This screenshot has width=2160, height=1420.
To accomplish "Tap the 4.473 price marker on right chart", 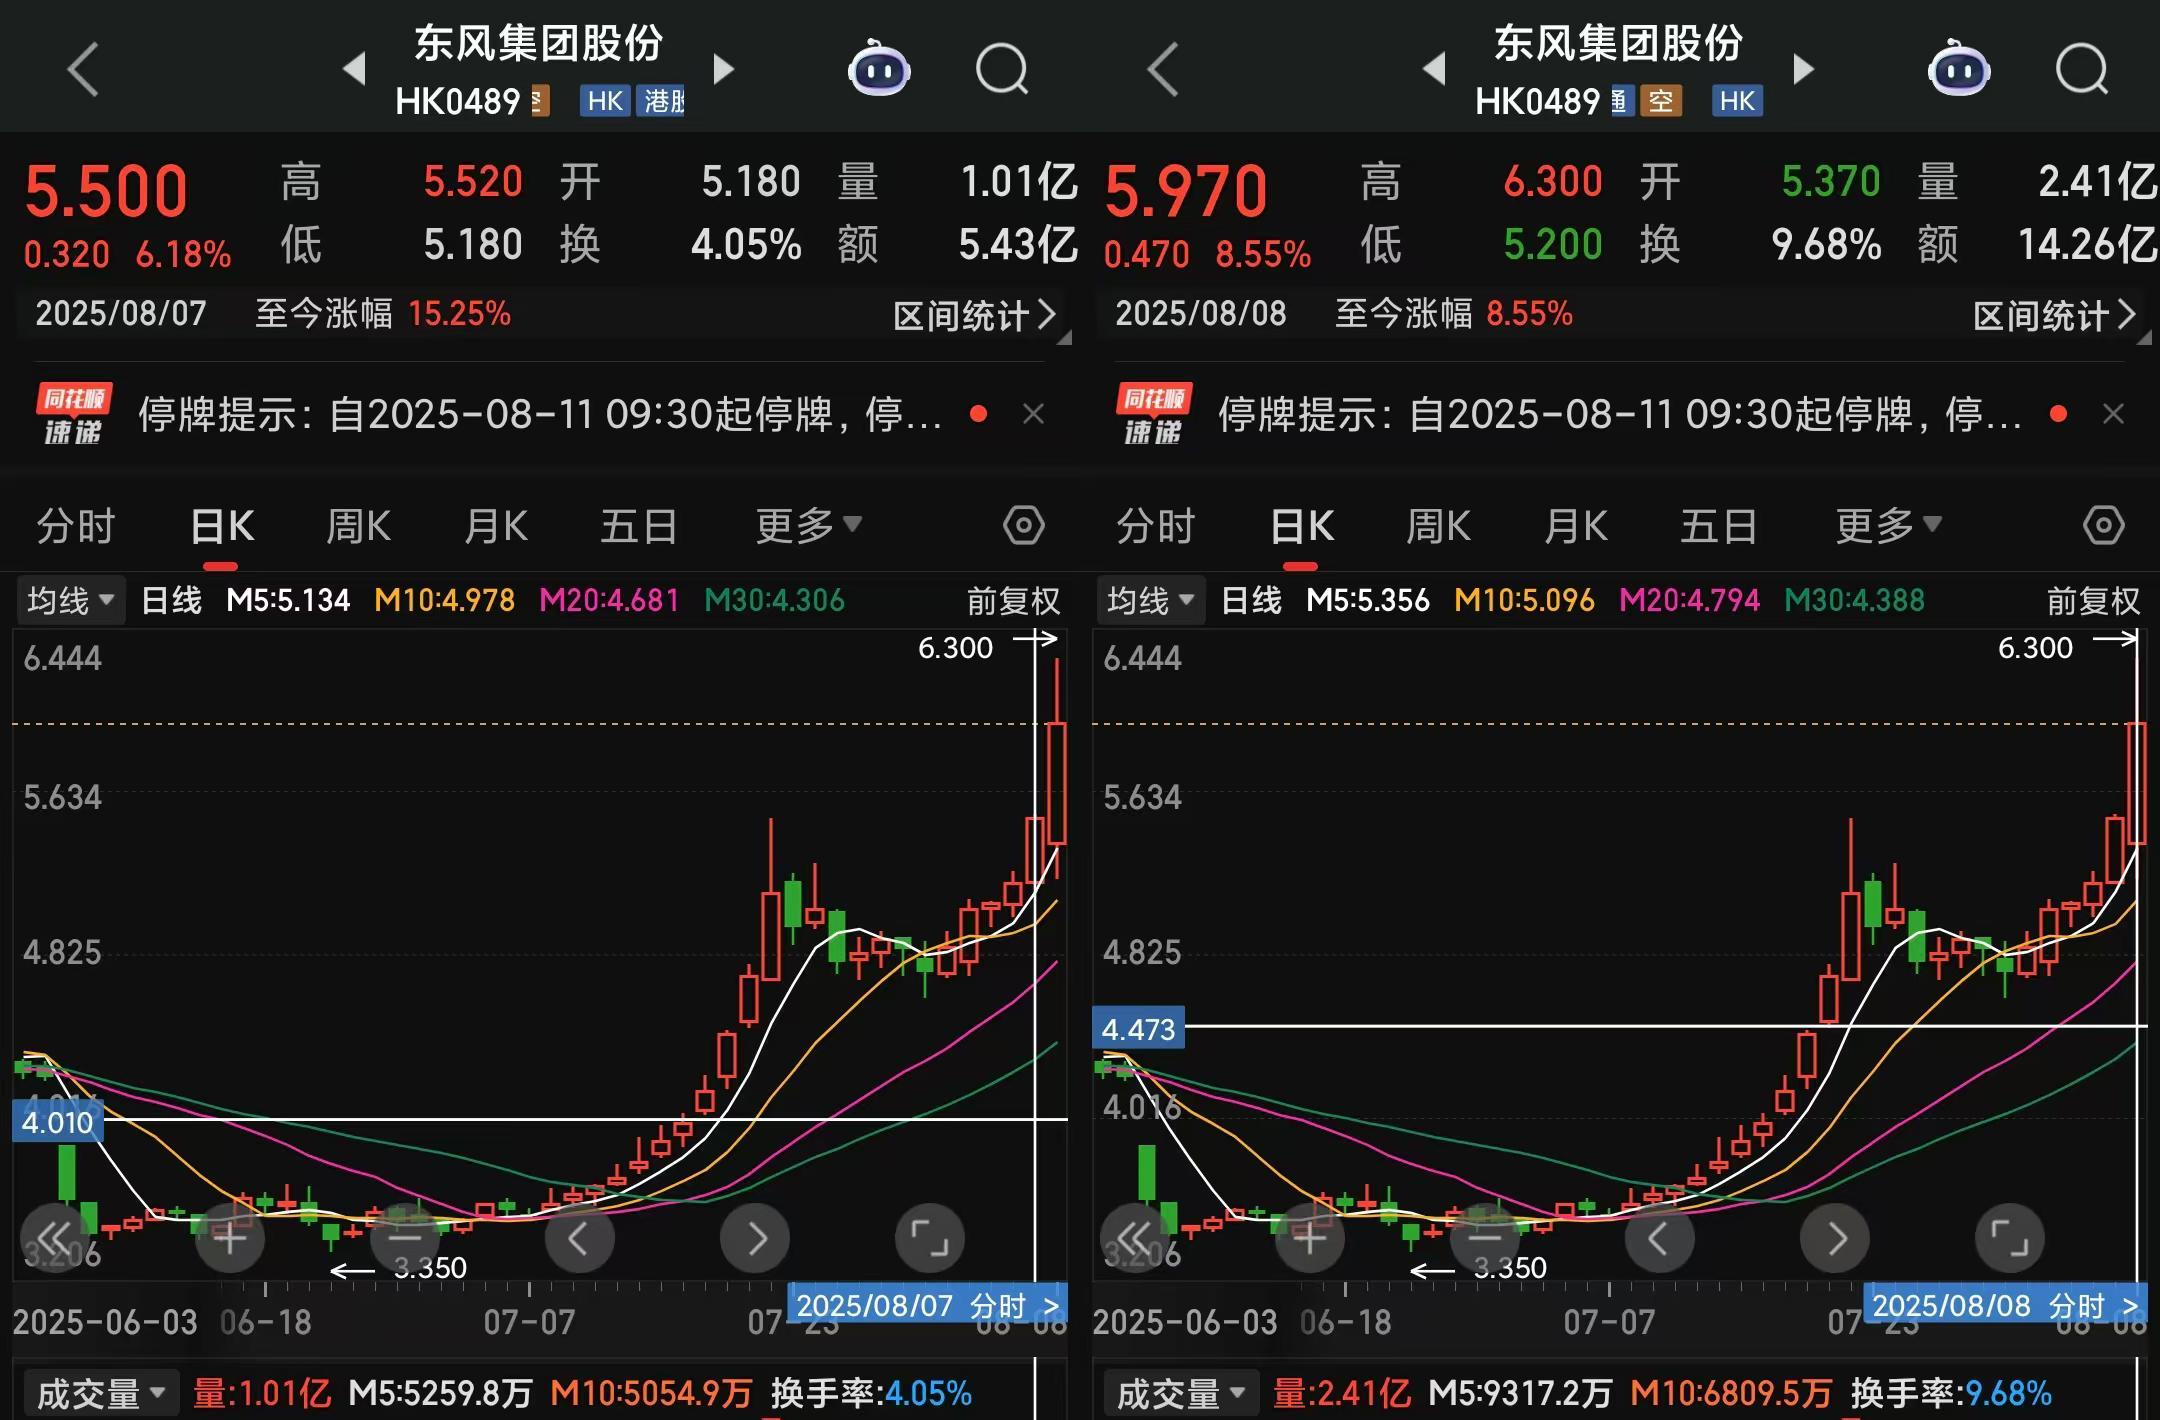I will pos(1138,1028).
